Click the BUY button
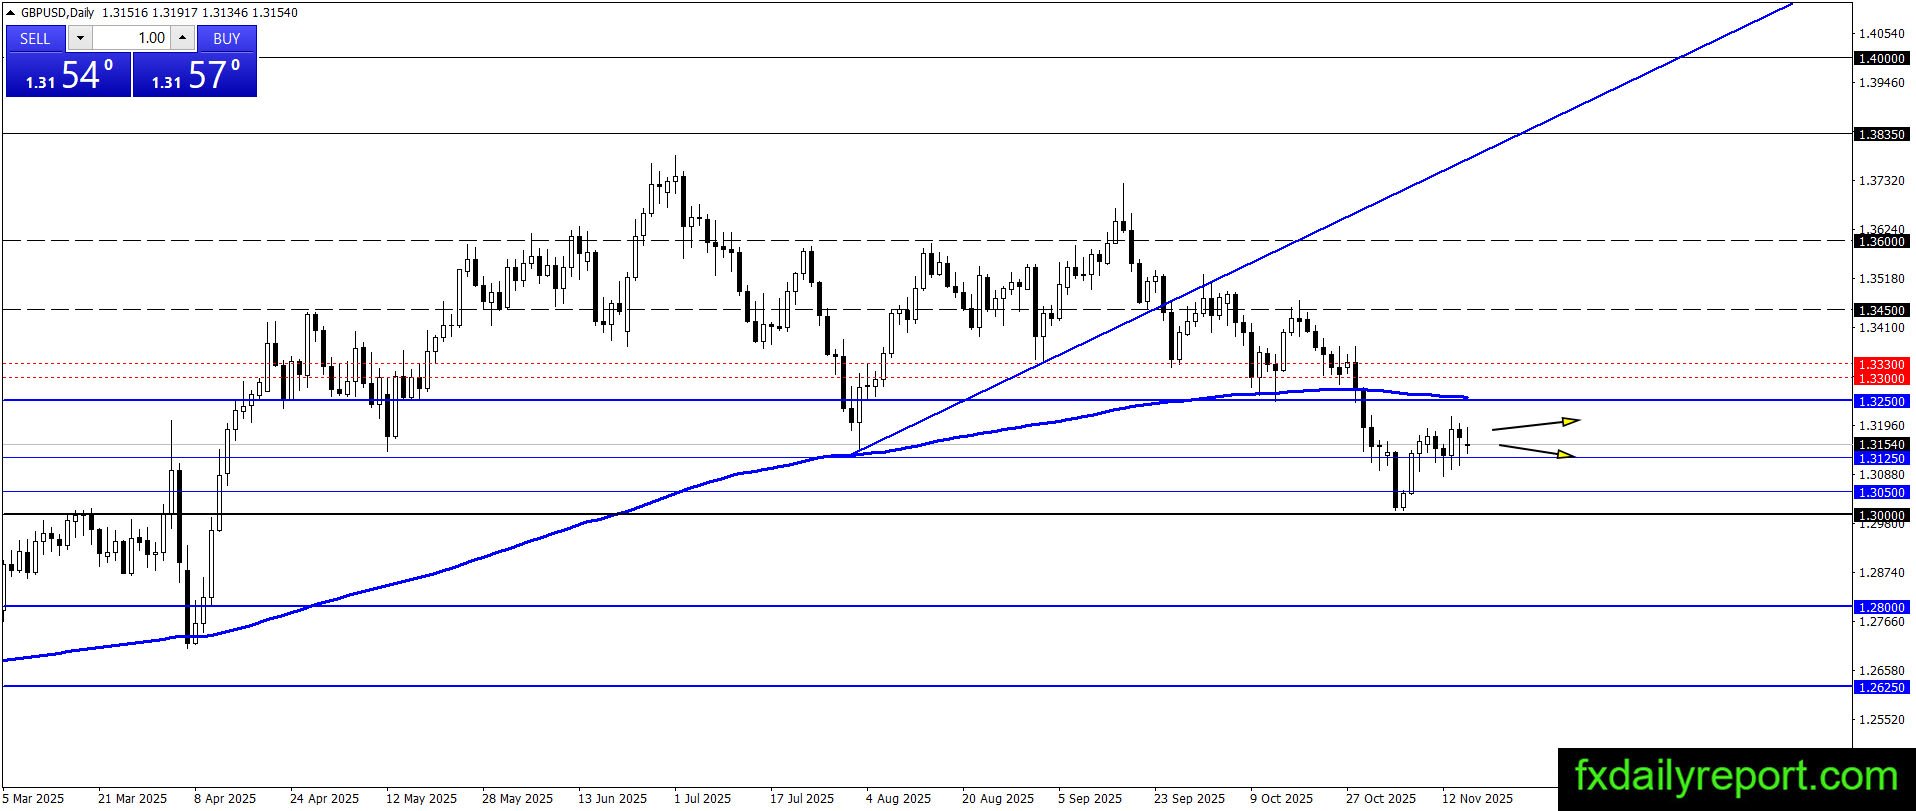The height and width of the screenshot is (811, 1916). tap(227, 38)
